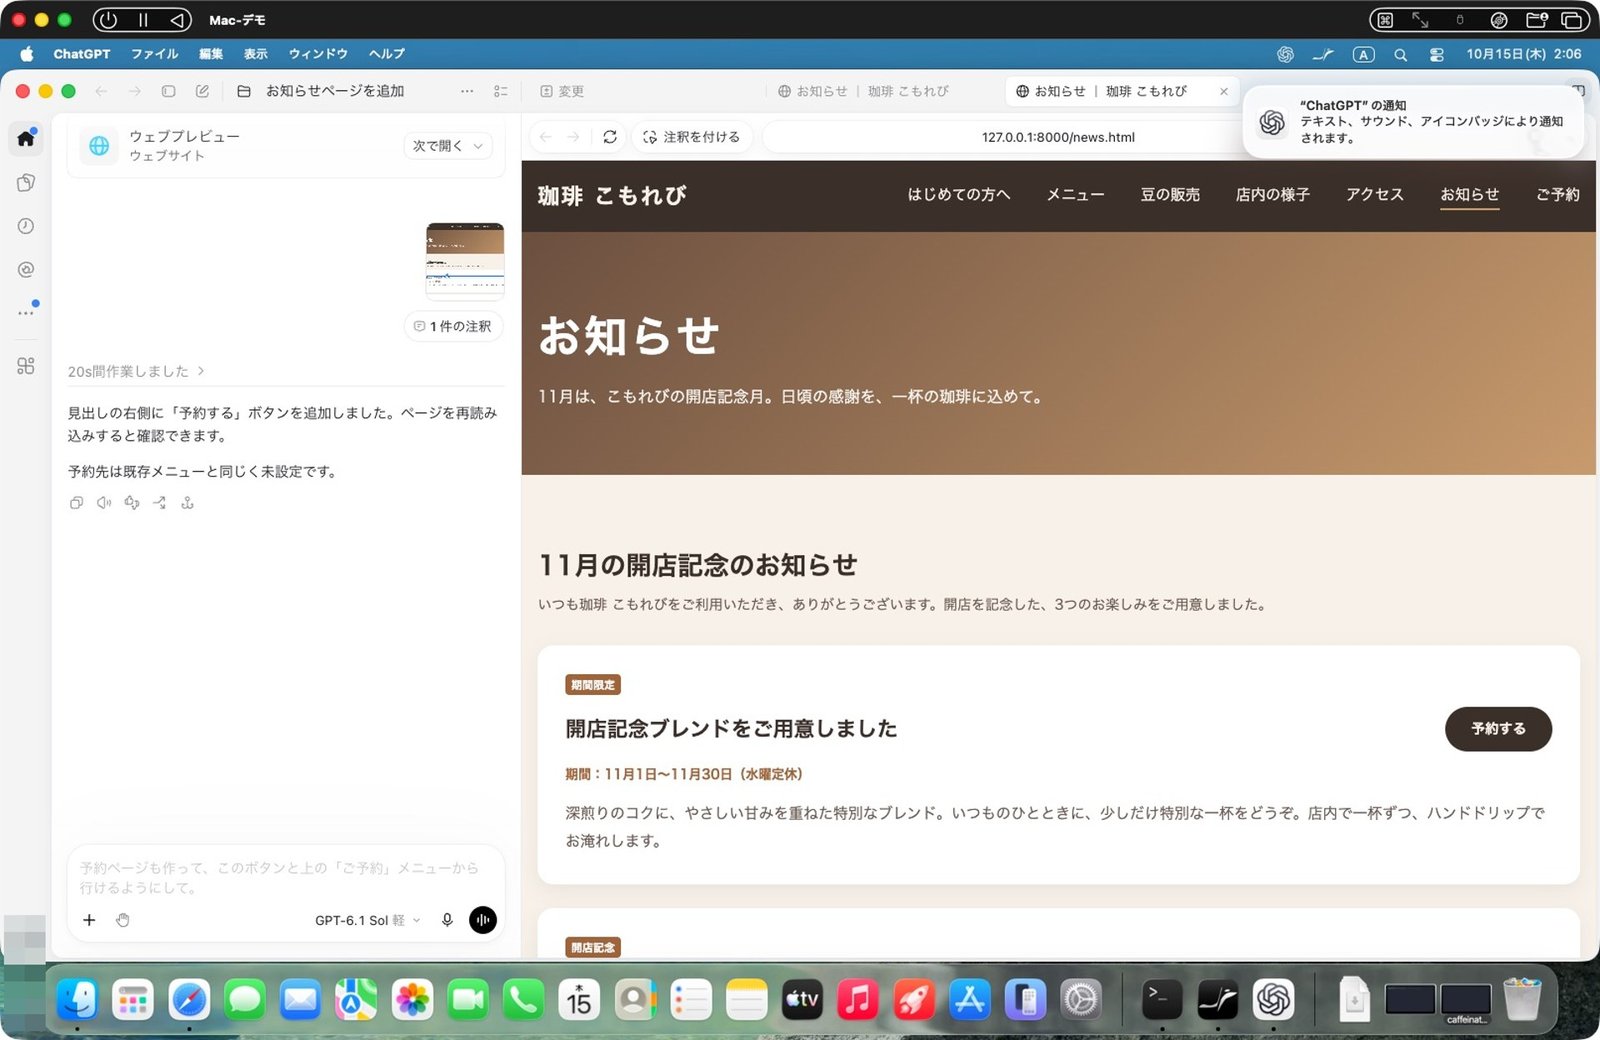Open the アクセス nav link
This screenshot has height=1040, width=1600.
[1375, 195]
